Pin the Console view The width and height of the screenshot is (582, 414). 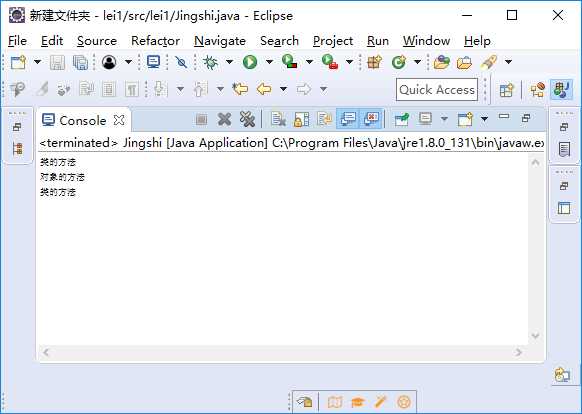pyautogui.click(x=402, y=119)
